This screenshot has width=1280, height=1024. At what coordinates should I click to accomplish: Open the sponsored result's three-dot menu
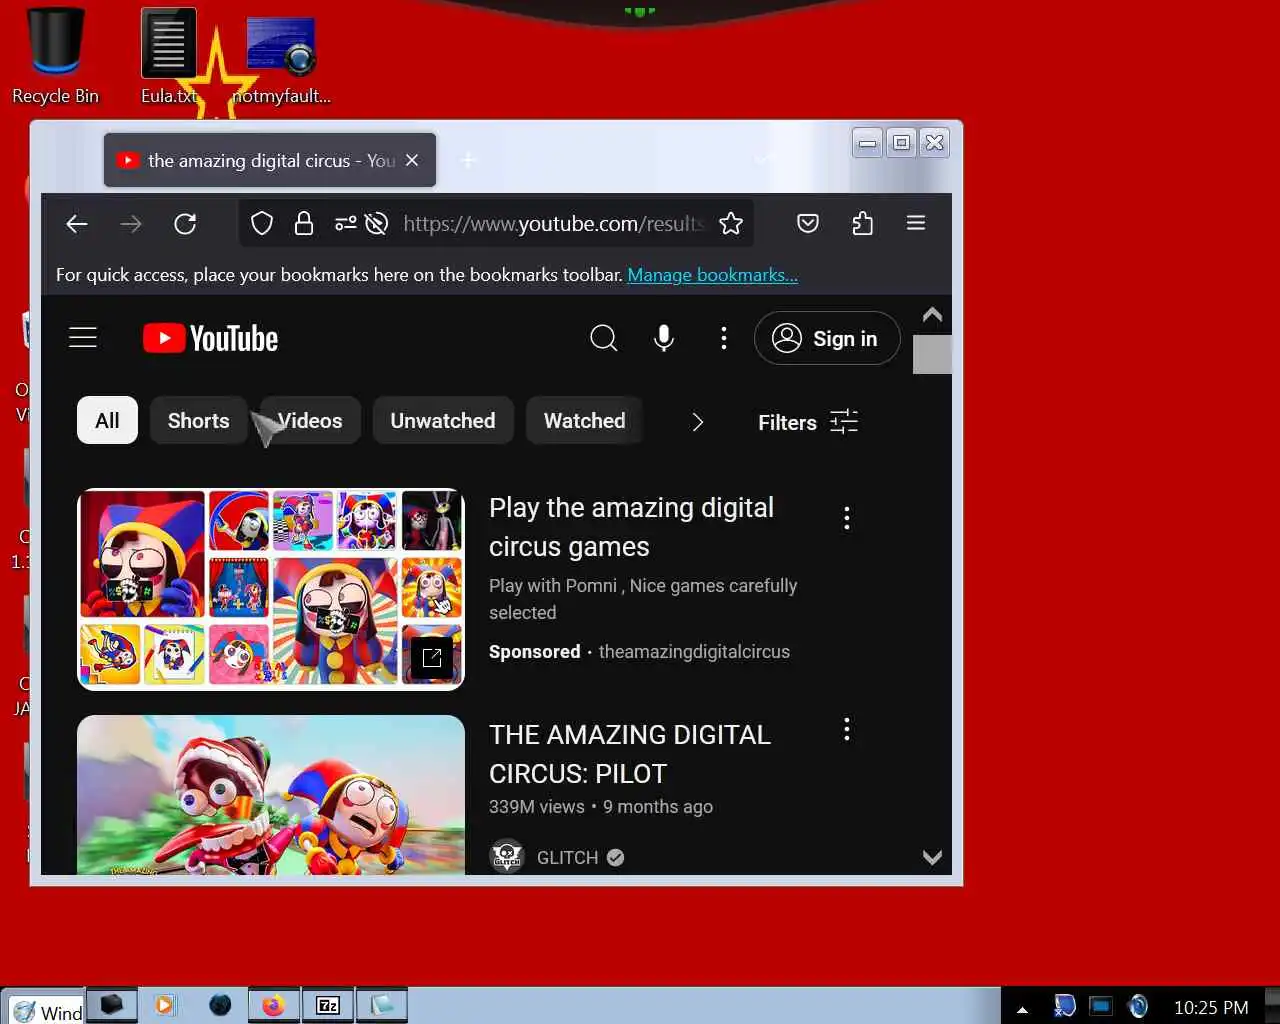pos(847,518)
